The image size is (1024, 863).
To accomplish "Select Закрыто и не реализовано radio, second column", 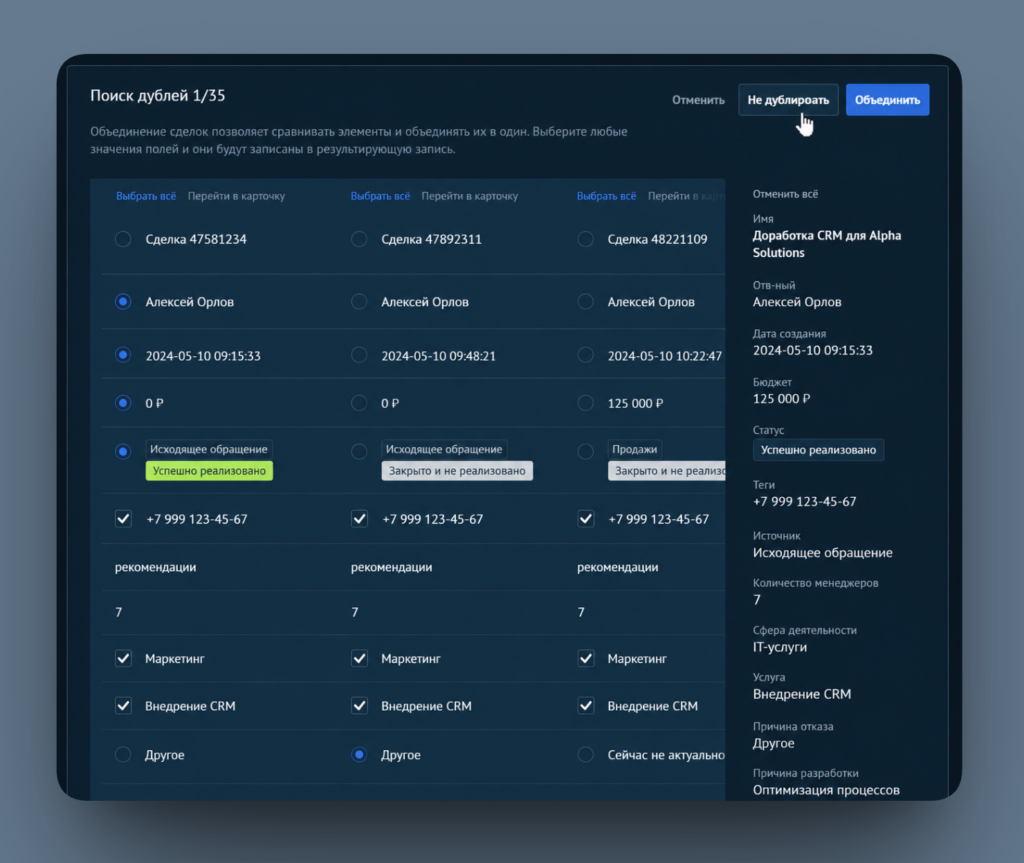I will [x=359, y=451].
